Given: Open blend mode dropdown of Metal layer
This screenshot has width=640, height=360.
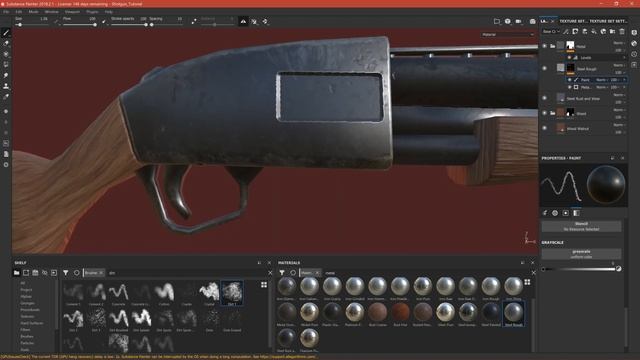Looking at the screenshot, I should click(619, 43).
